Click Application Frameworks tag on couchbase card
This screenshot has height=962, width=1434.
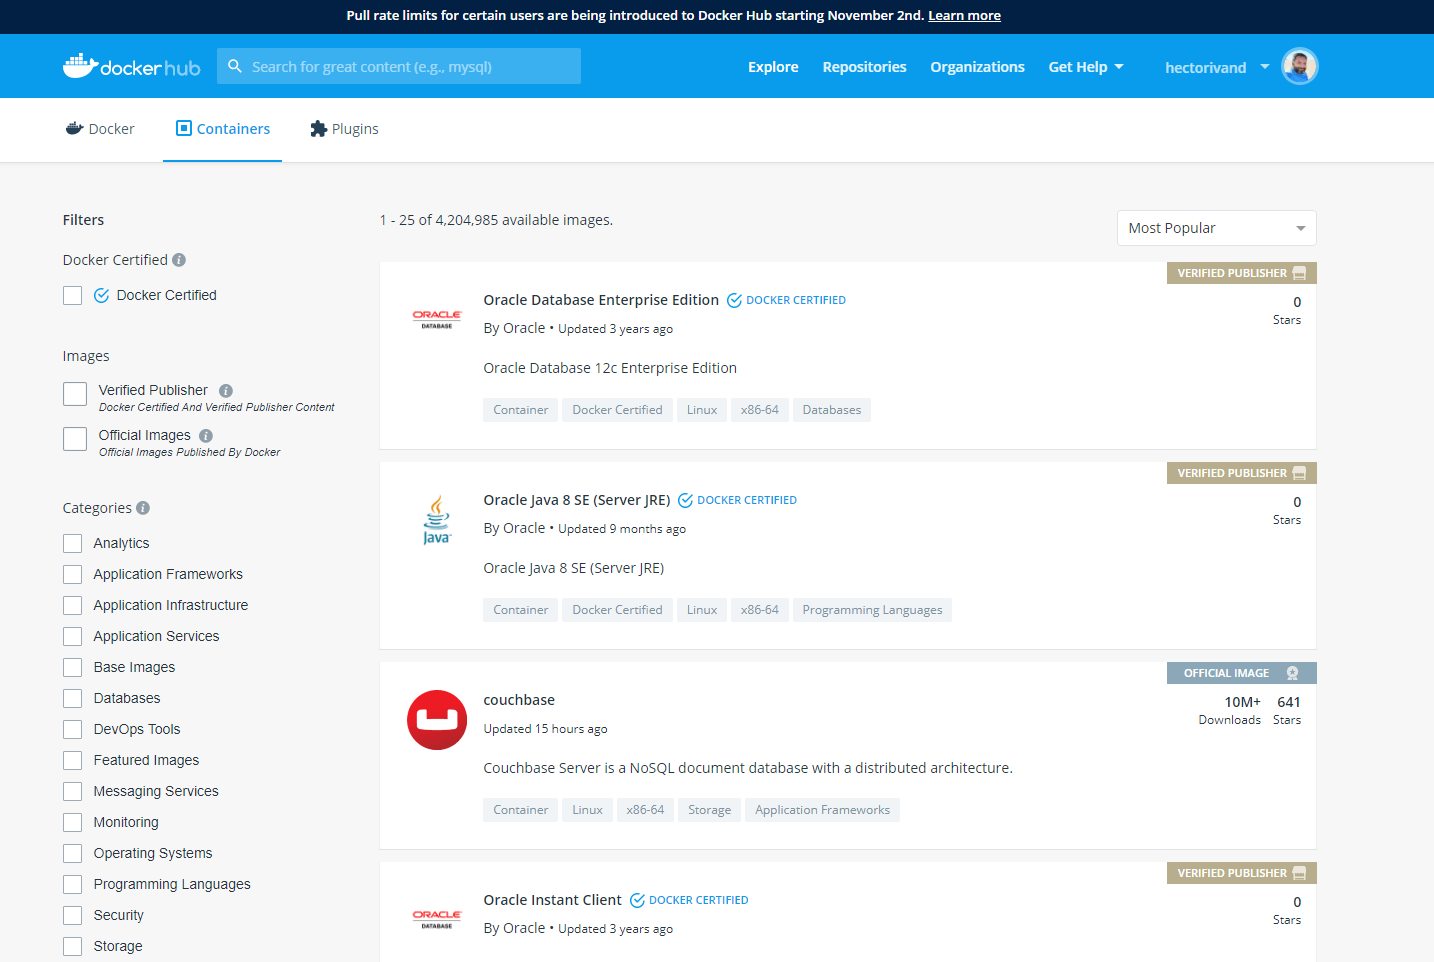[822, 810]
